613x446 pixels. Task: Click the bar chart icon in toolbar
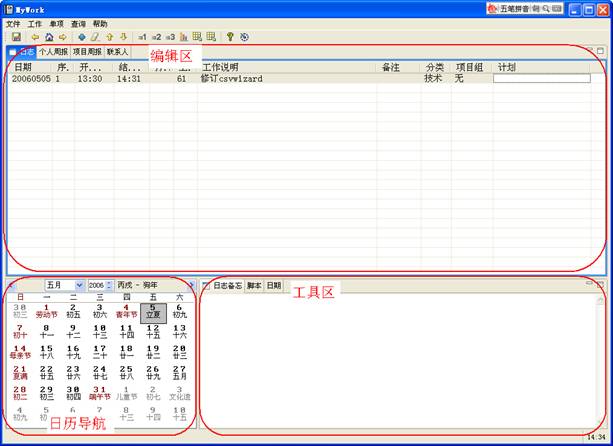tap(185, 37)
